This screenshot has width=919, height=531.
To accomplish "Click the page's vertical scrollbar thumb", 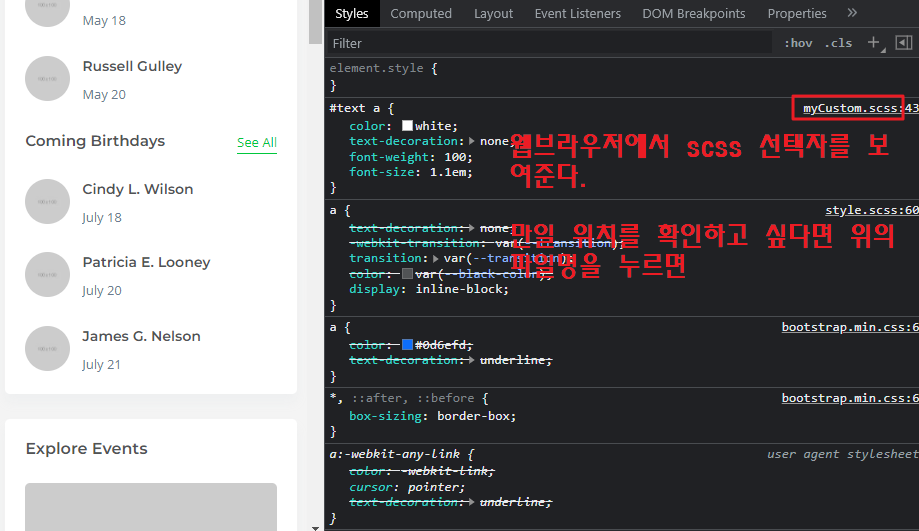I will [315, 21].
